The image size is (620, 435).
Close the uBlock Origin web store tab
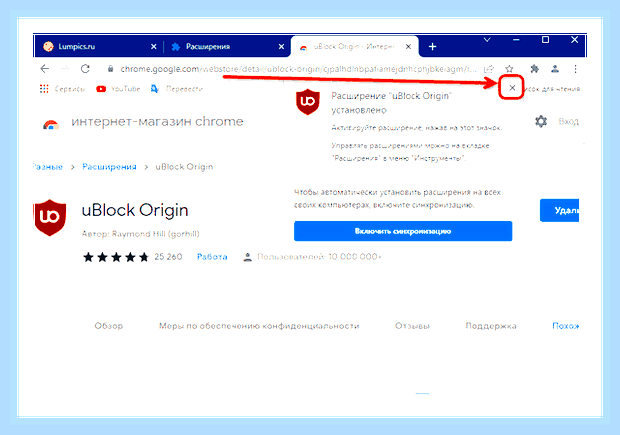(x=408, y=47)
